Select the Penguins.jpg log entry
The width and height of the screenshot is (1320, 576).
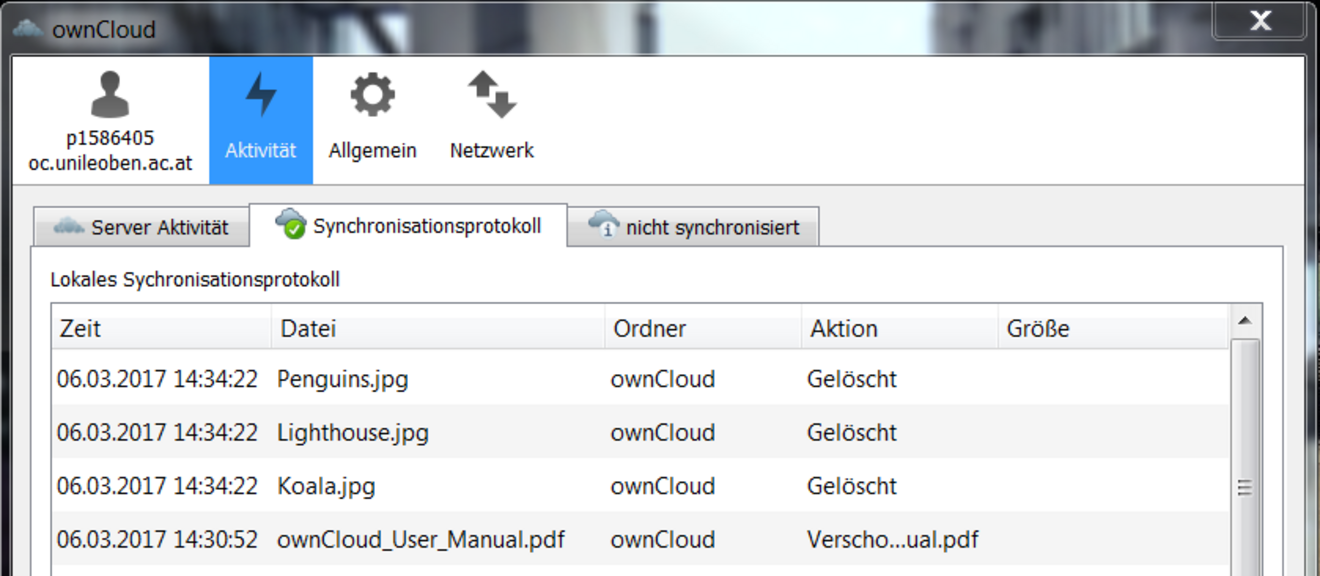pos(343,380)
